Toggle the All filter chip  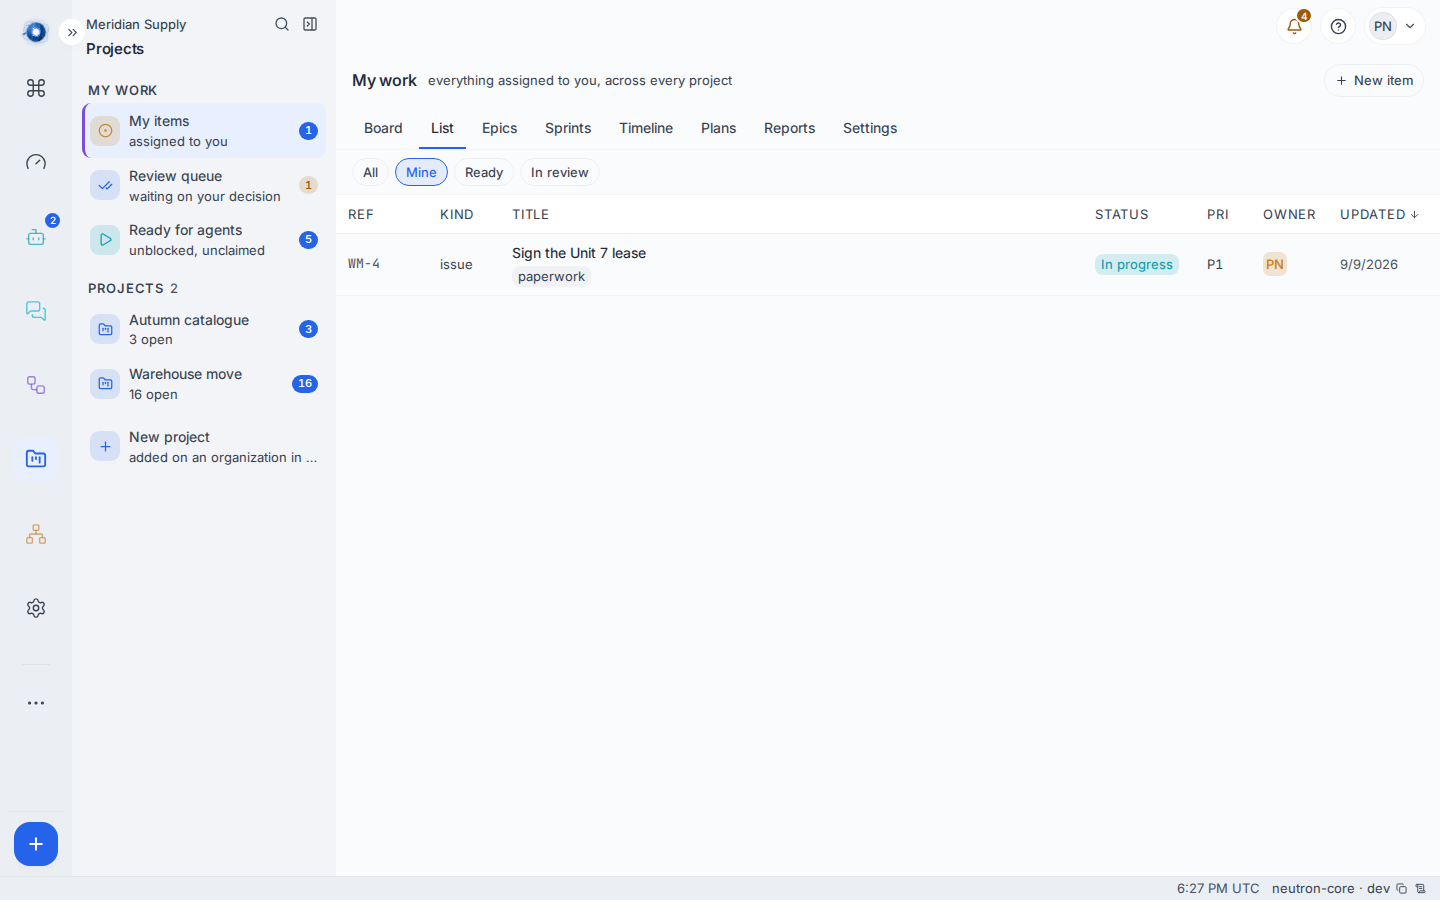coord(370,172)
